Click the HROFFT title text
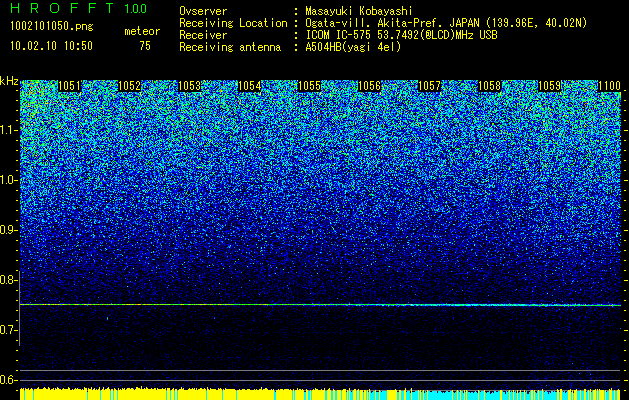629x400 pixels. 62,8
